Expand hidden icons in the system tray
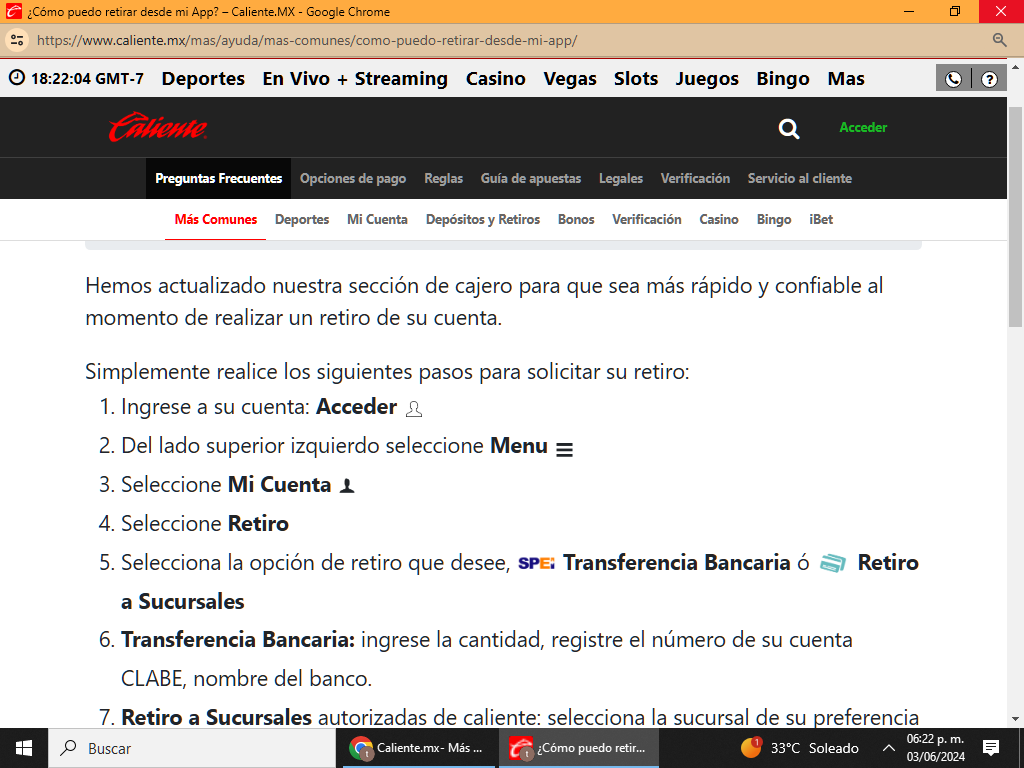 (x=888, y=747)
